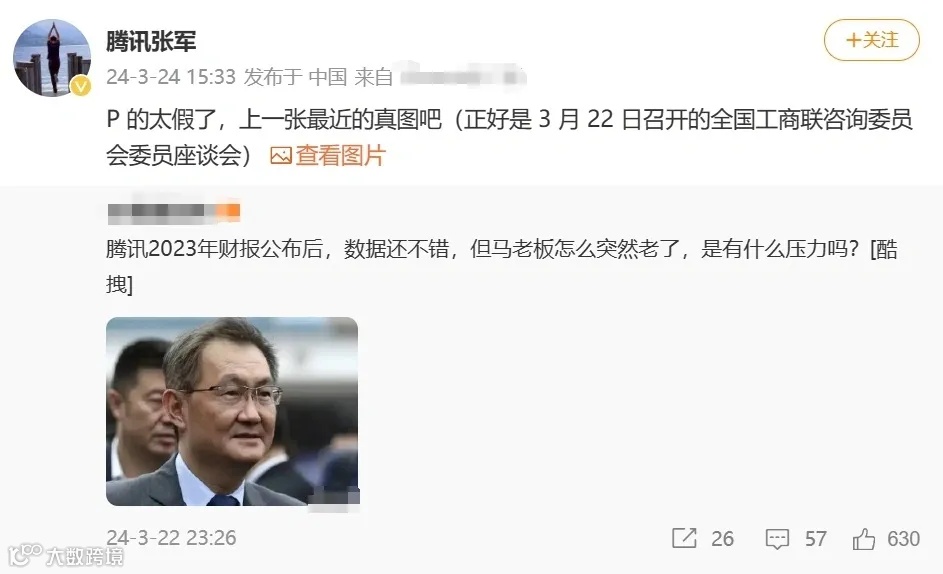943x574 pixels.
Task: Click the repost share icon
Action: [684, 538]
